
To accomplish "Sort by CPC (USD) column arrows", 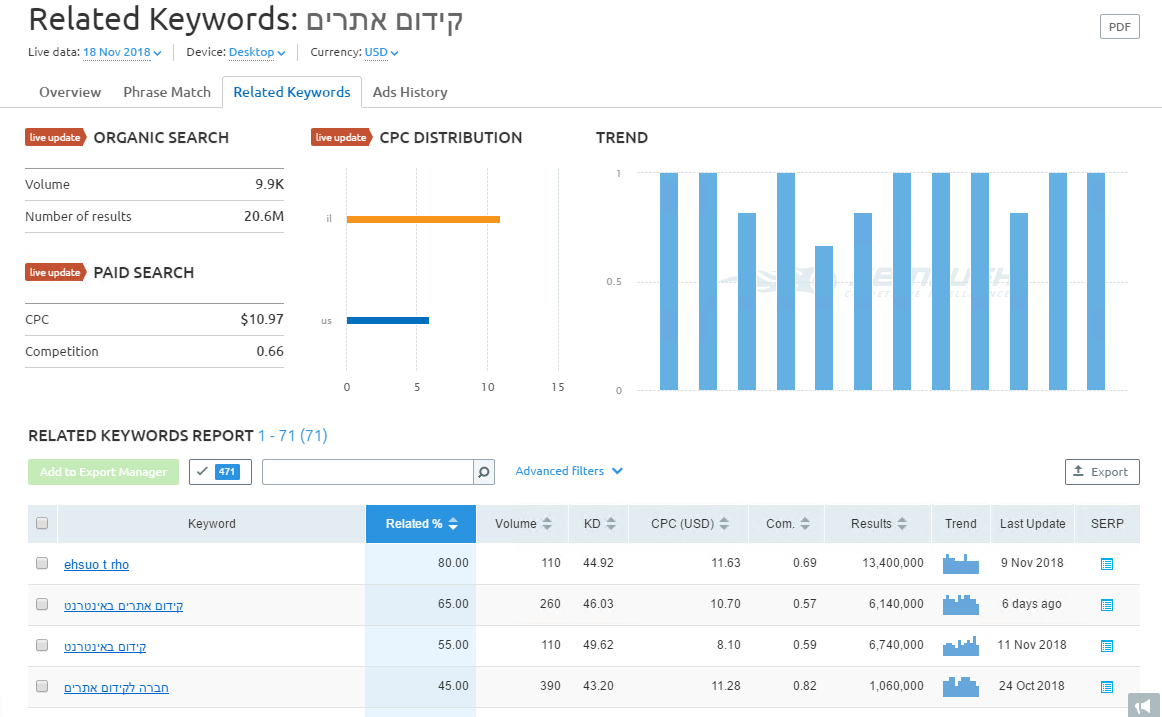I will pyautogui.click(x=724, y=524).
